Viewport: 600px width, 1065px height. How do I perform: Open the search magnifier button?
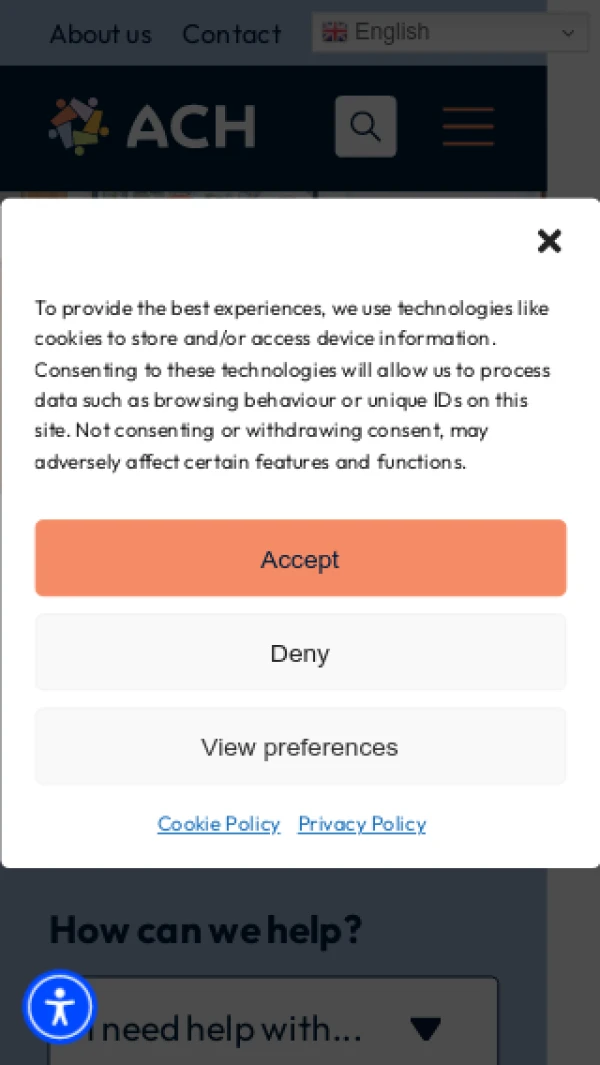365,127
